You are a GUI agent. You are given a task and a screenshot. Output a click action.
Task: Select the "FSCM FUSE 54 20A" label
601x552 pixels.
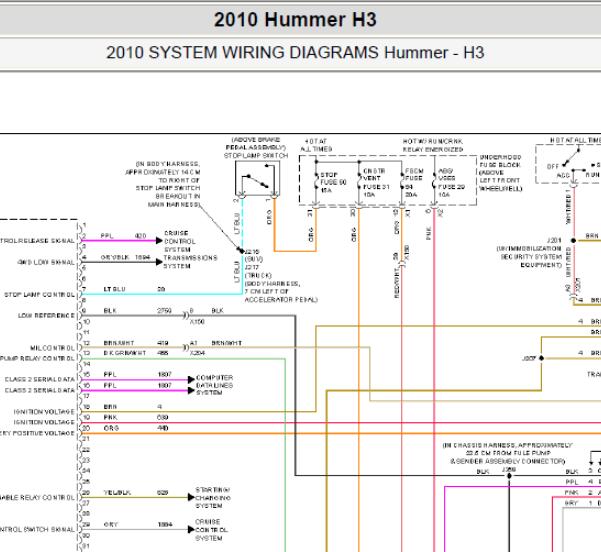414,182
